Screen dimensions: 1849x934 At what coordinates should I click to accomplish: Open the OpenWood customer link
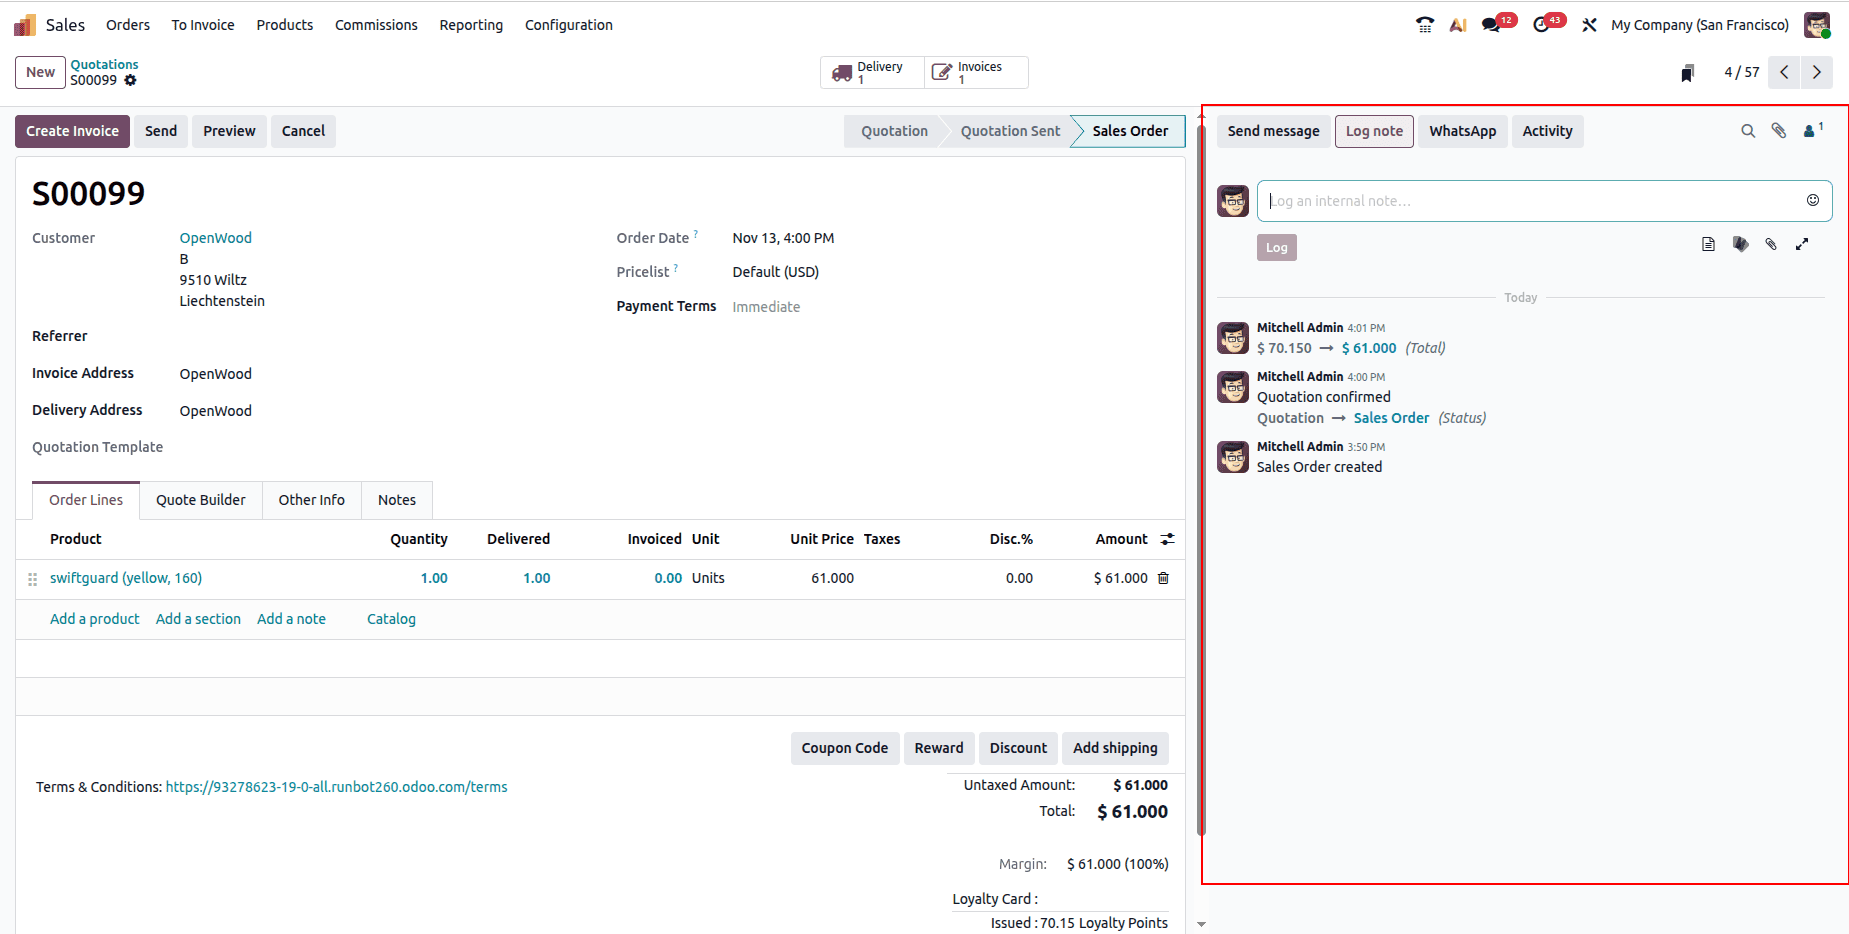pyautogui.click(x=215, y=237)
